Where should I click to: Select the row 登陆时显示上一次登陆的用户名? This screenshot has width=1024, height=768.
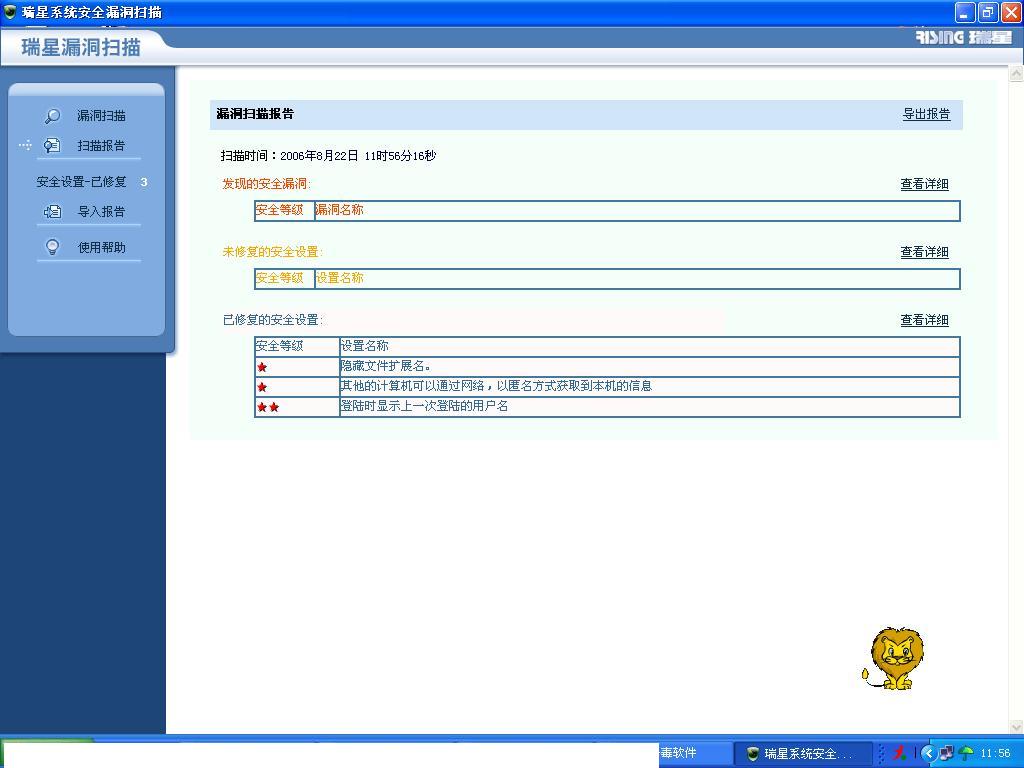pyautogui.click(x=607, y=407)
